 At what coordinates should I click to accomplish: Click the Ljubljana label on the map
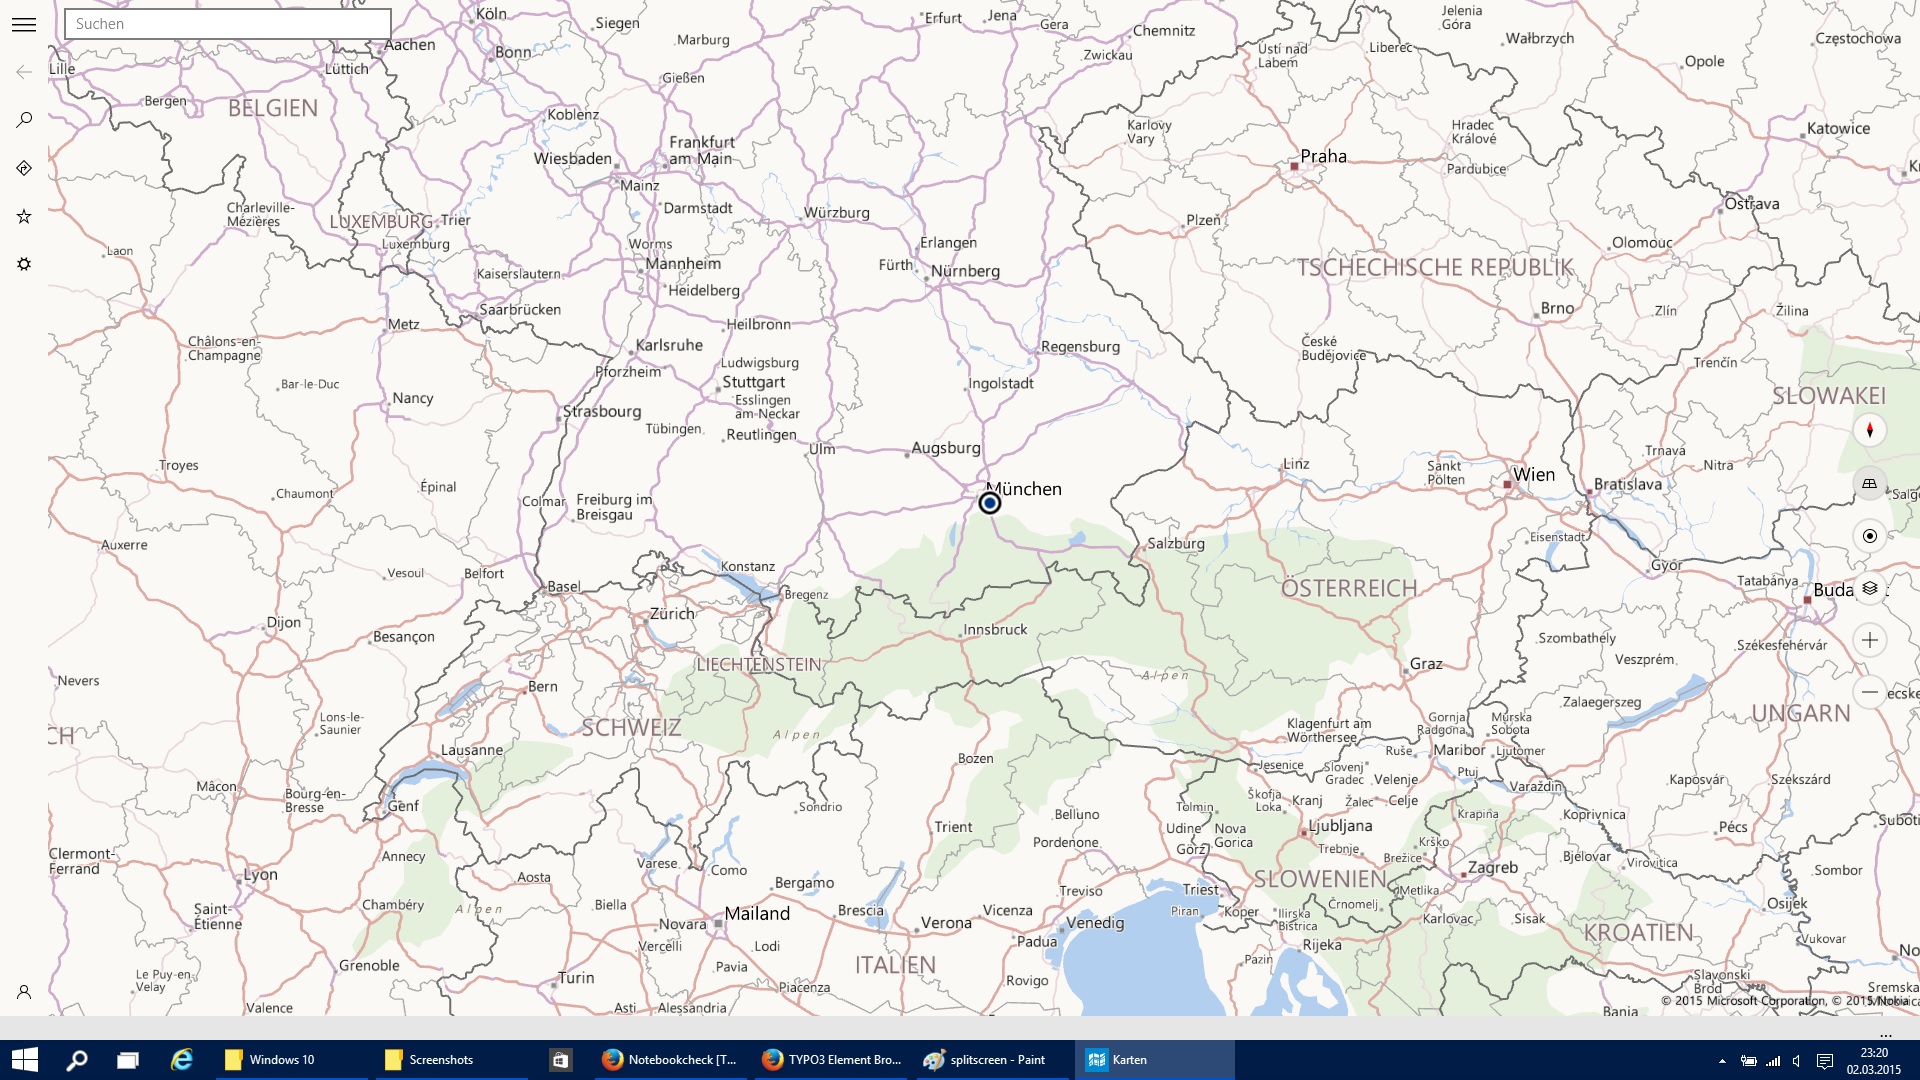click(1340, 826)
